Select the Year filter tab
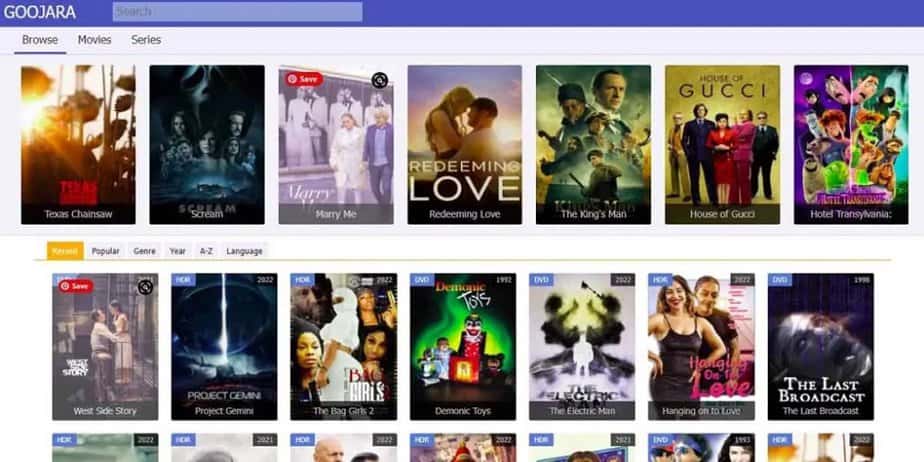 point(177,251)
